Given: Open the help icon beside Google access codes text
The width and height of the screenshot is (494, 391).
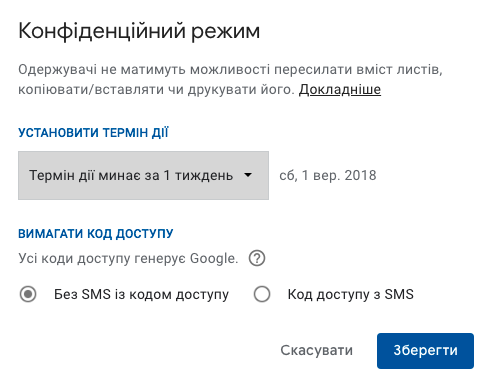Looking at the screenshot, I should tap(257, 258).
